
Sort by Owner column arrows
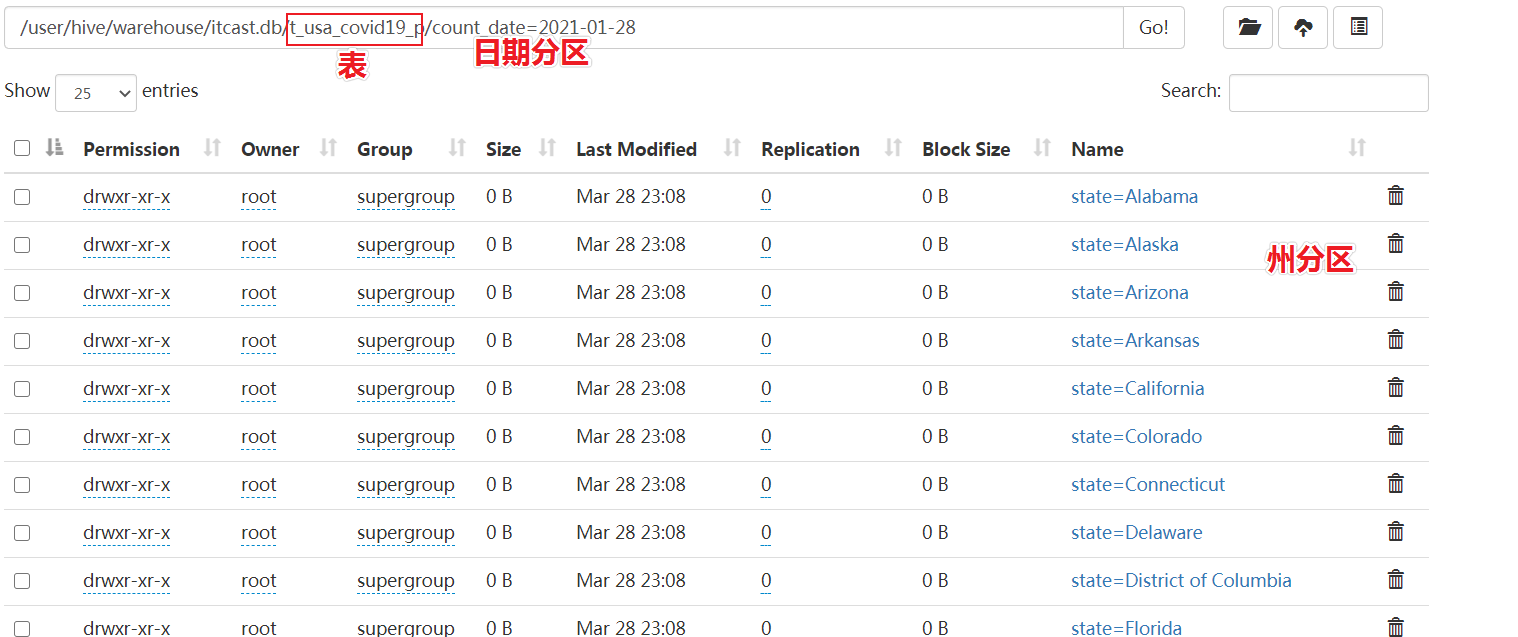pyautogui.click(x=328, y=148)
